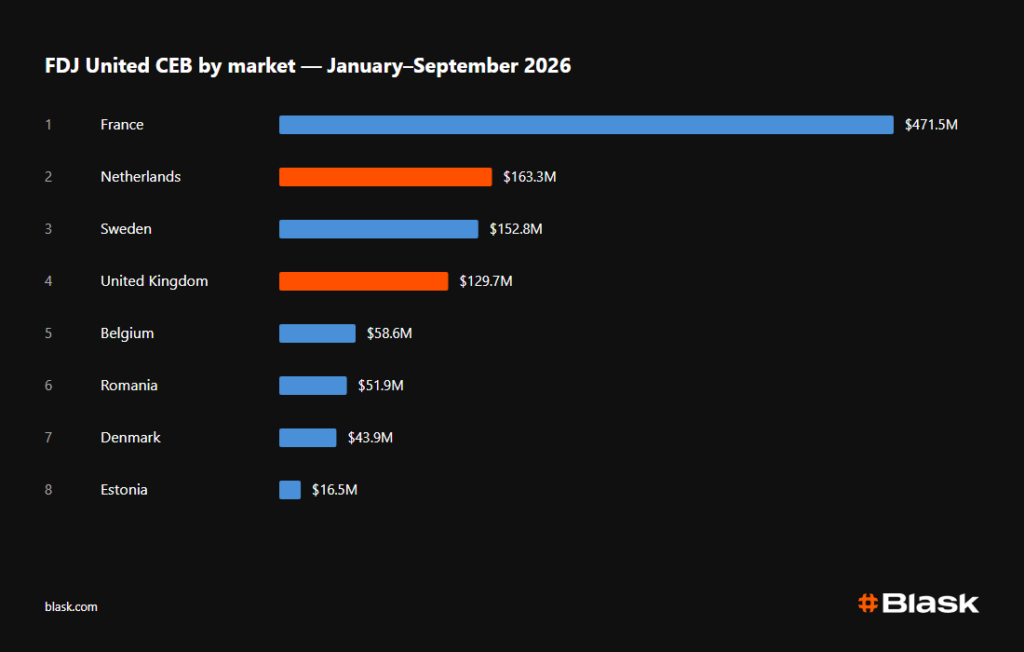Select the Denmark country label
This screenshot has height=652, width=1024.
click(x=130, y=438)
